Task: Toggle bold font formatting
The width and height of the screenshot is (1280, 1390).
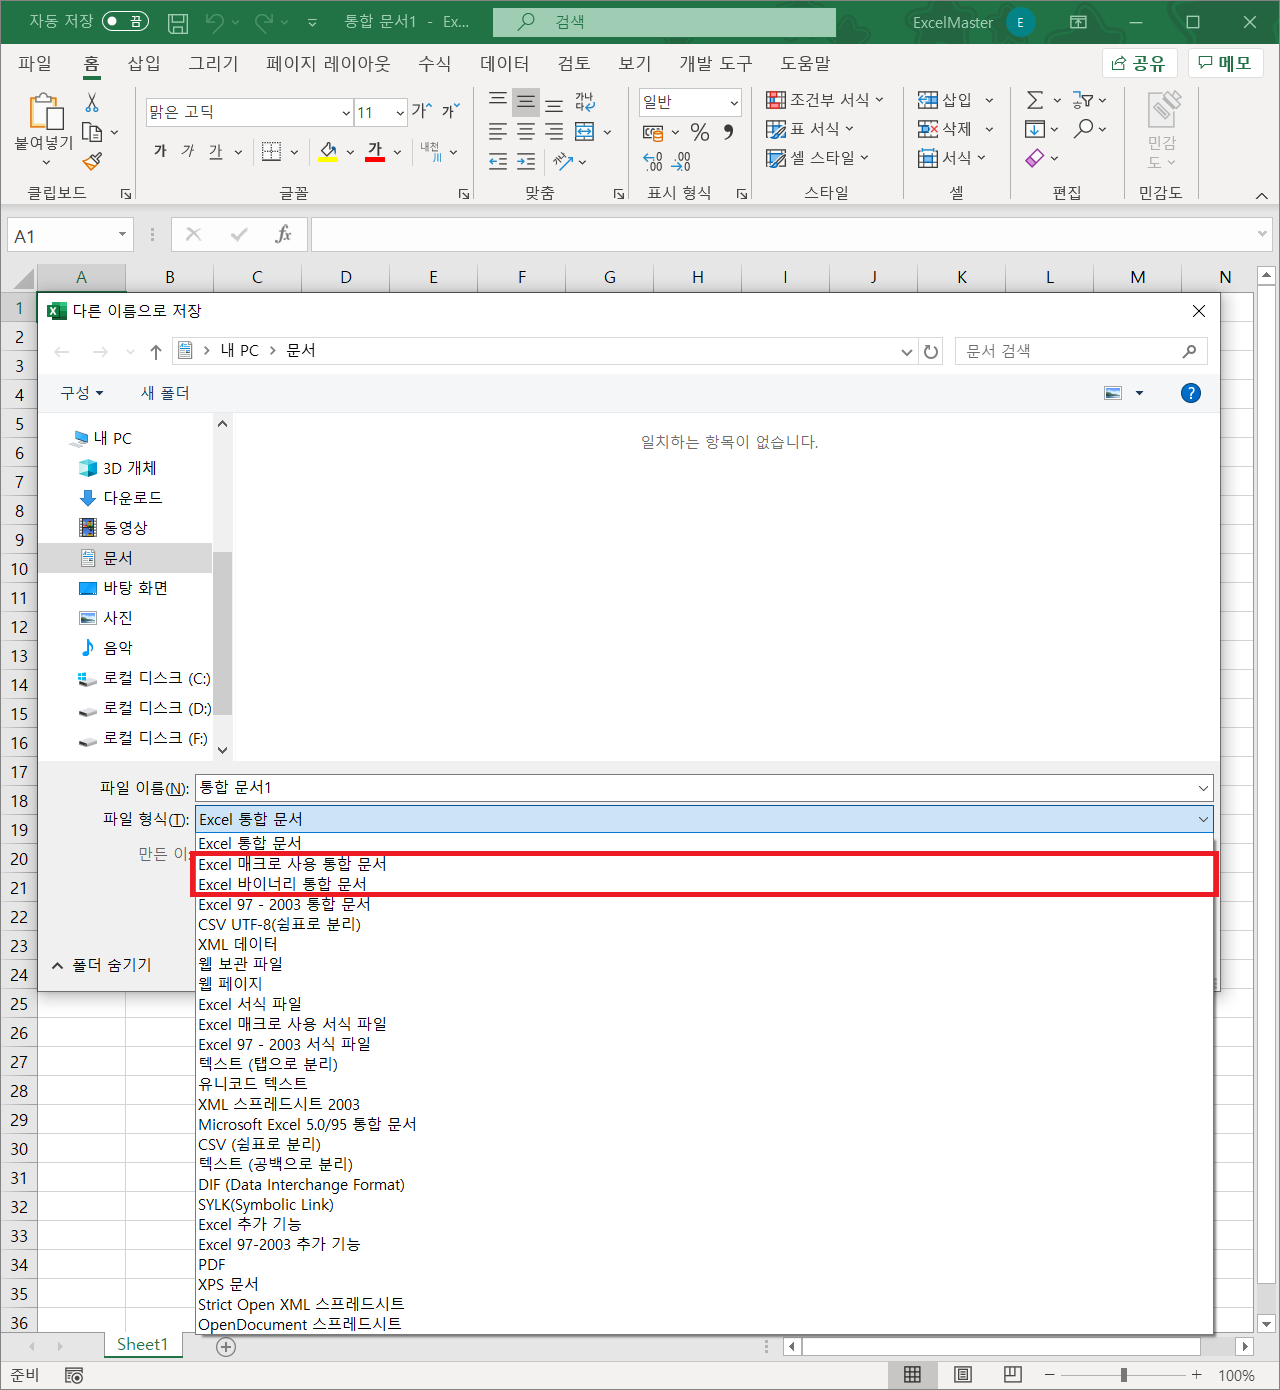Action: click(x=160, y=152)
